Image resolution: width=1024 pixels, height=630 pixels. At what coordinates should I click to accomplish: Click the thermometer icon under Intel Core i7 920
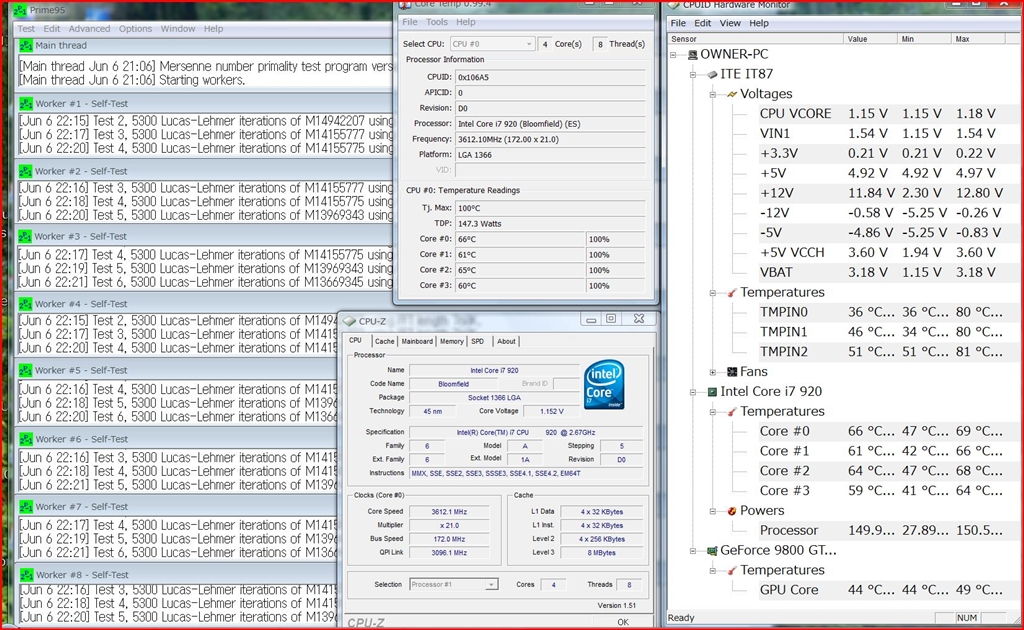tap(732, 412)
